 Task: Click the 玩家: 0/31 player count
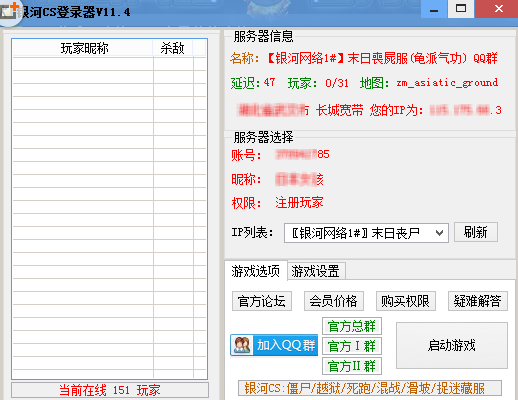(x=318, y=83)
